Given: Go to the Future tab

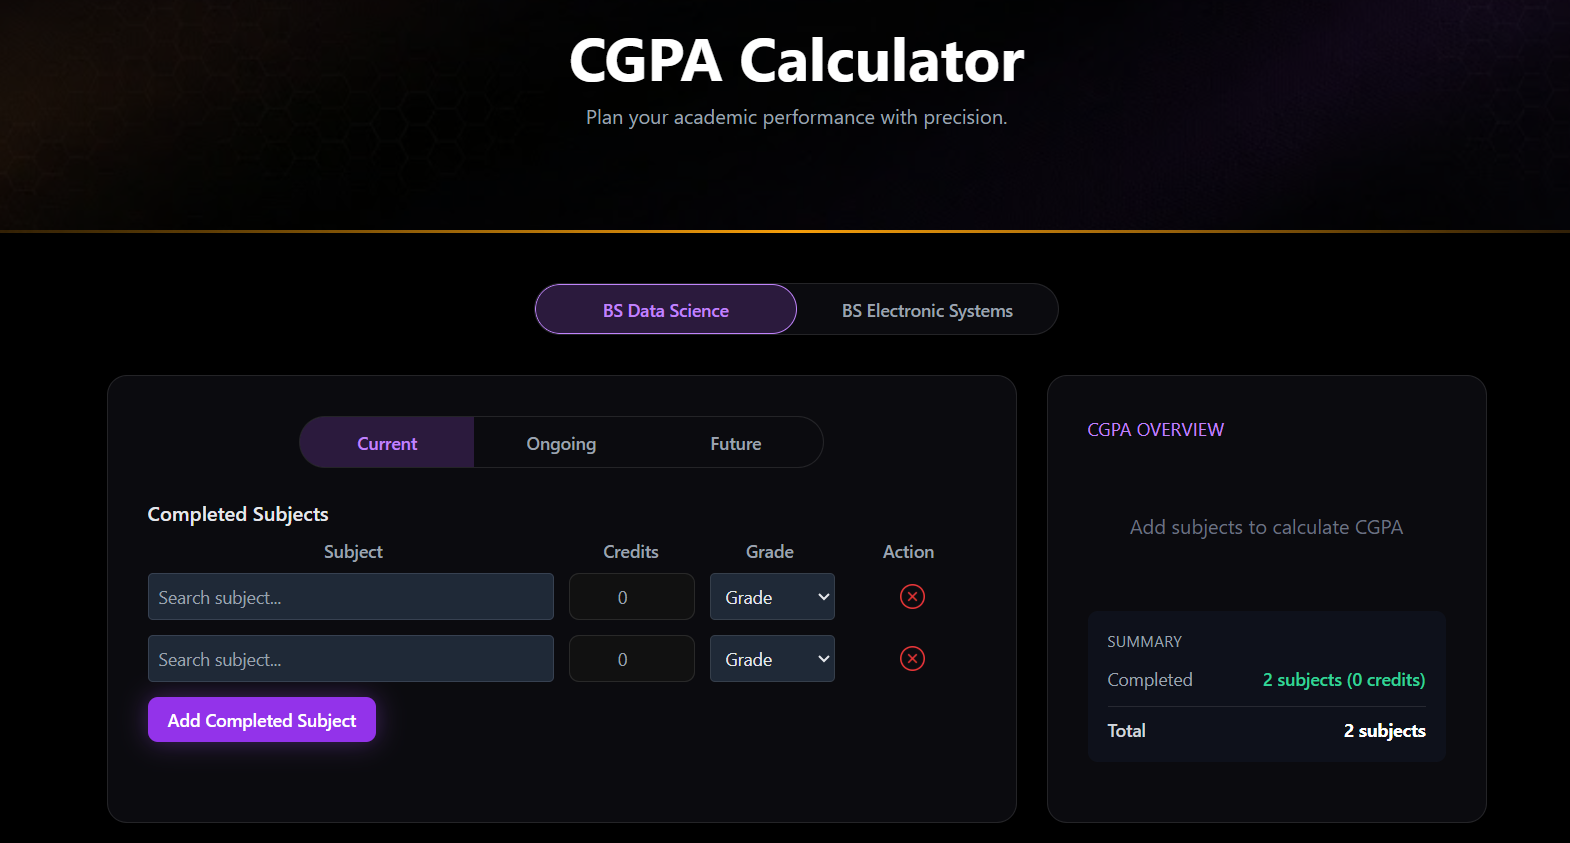Looking at the screenshot, I should pos(736,443).
